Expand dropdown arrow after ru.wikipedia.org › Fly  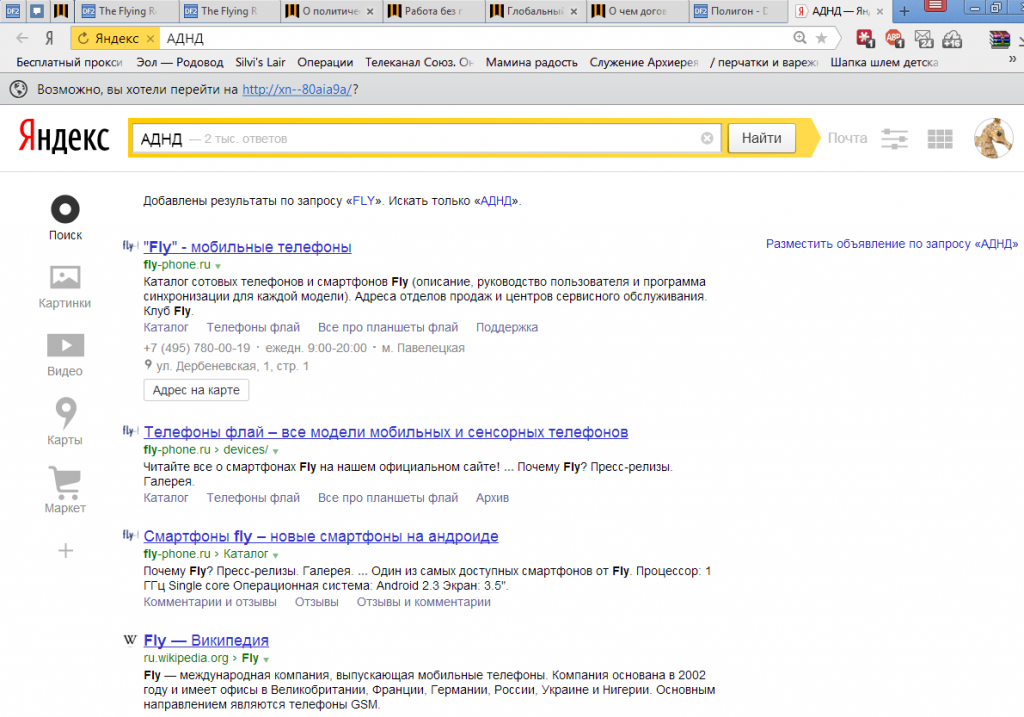266,660
